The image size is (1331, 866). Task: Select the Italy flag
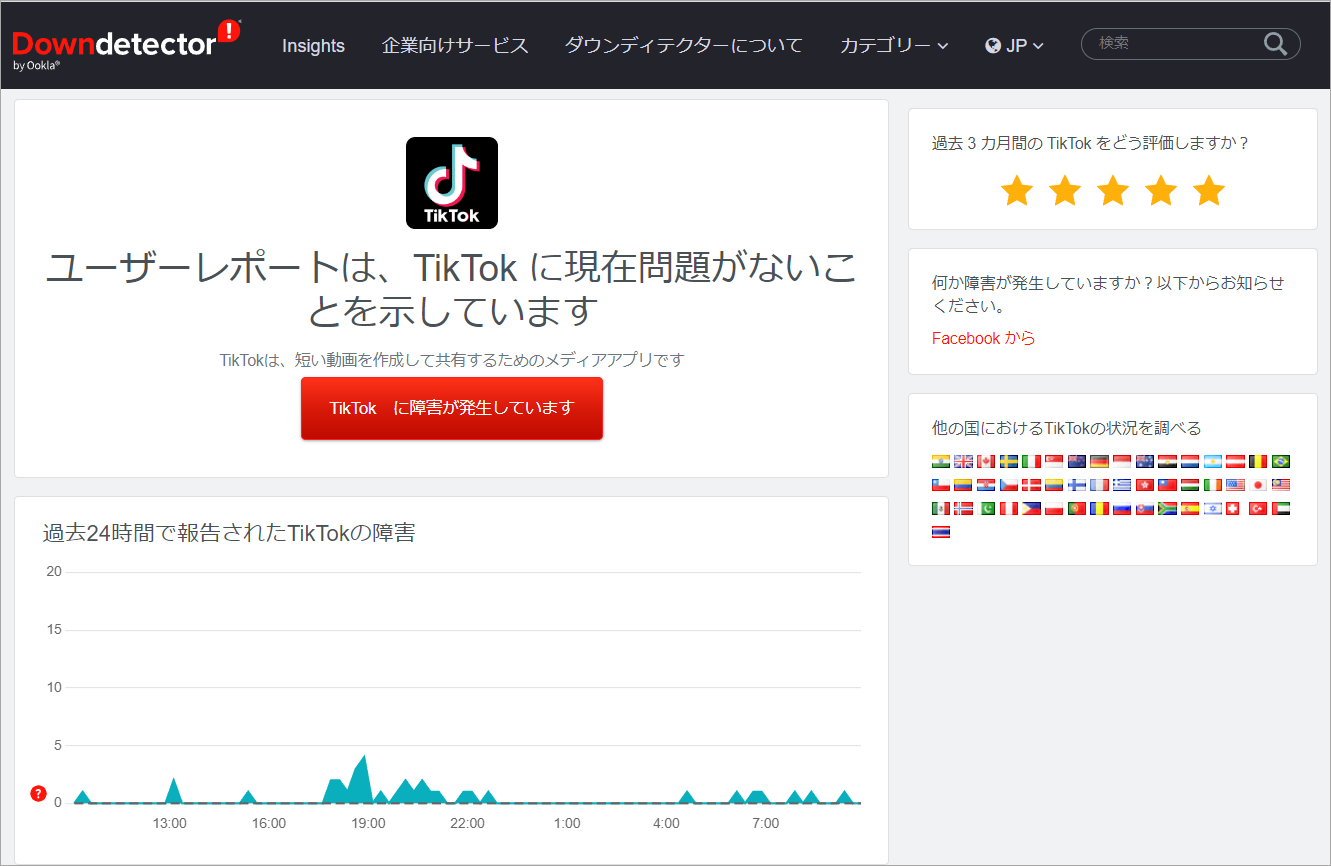point(1031,461)
